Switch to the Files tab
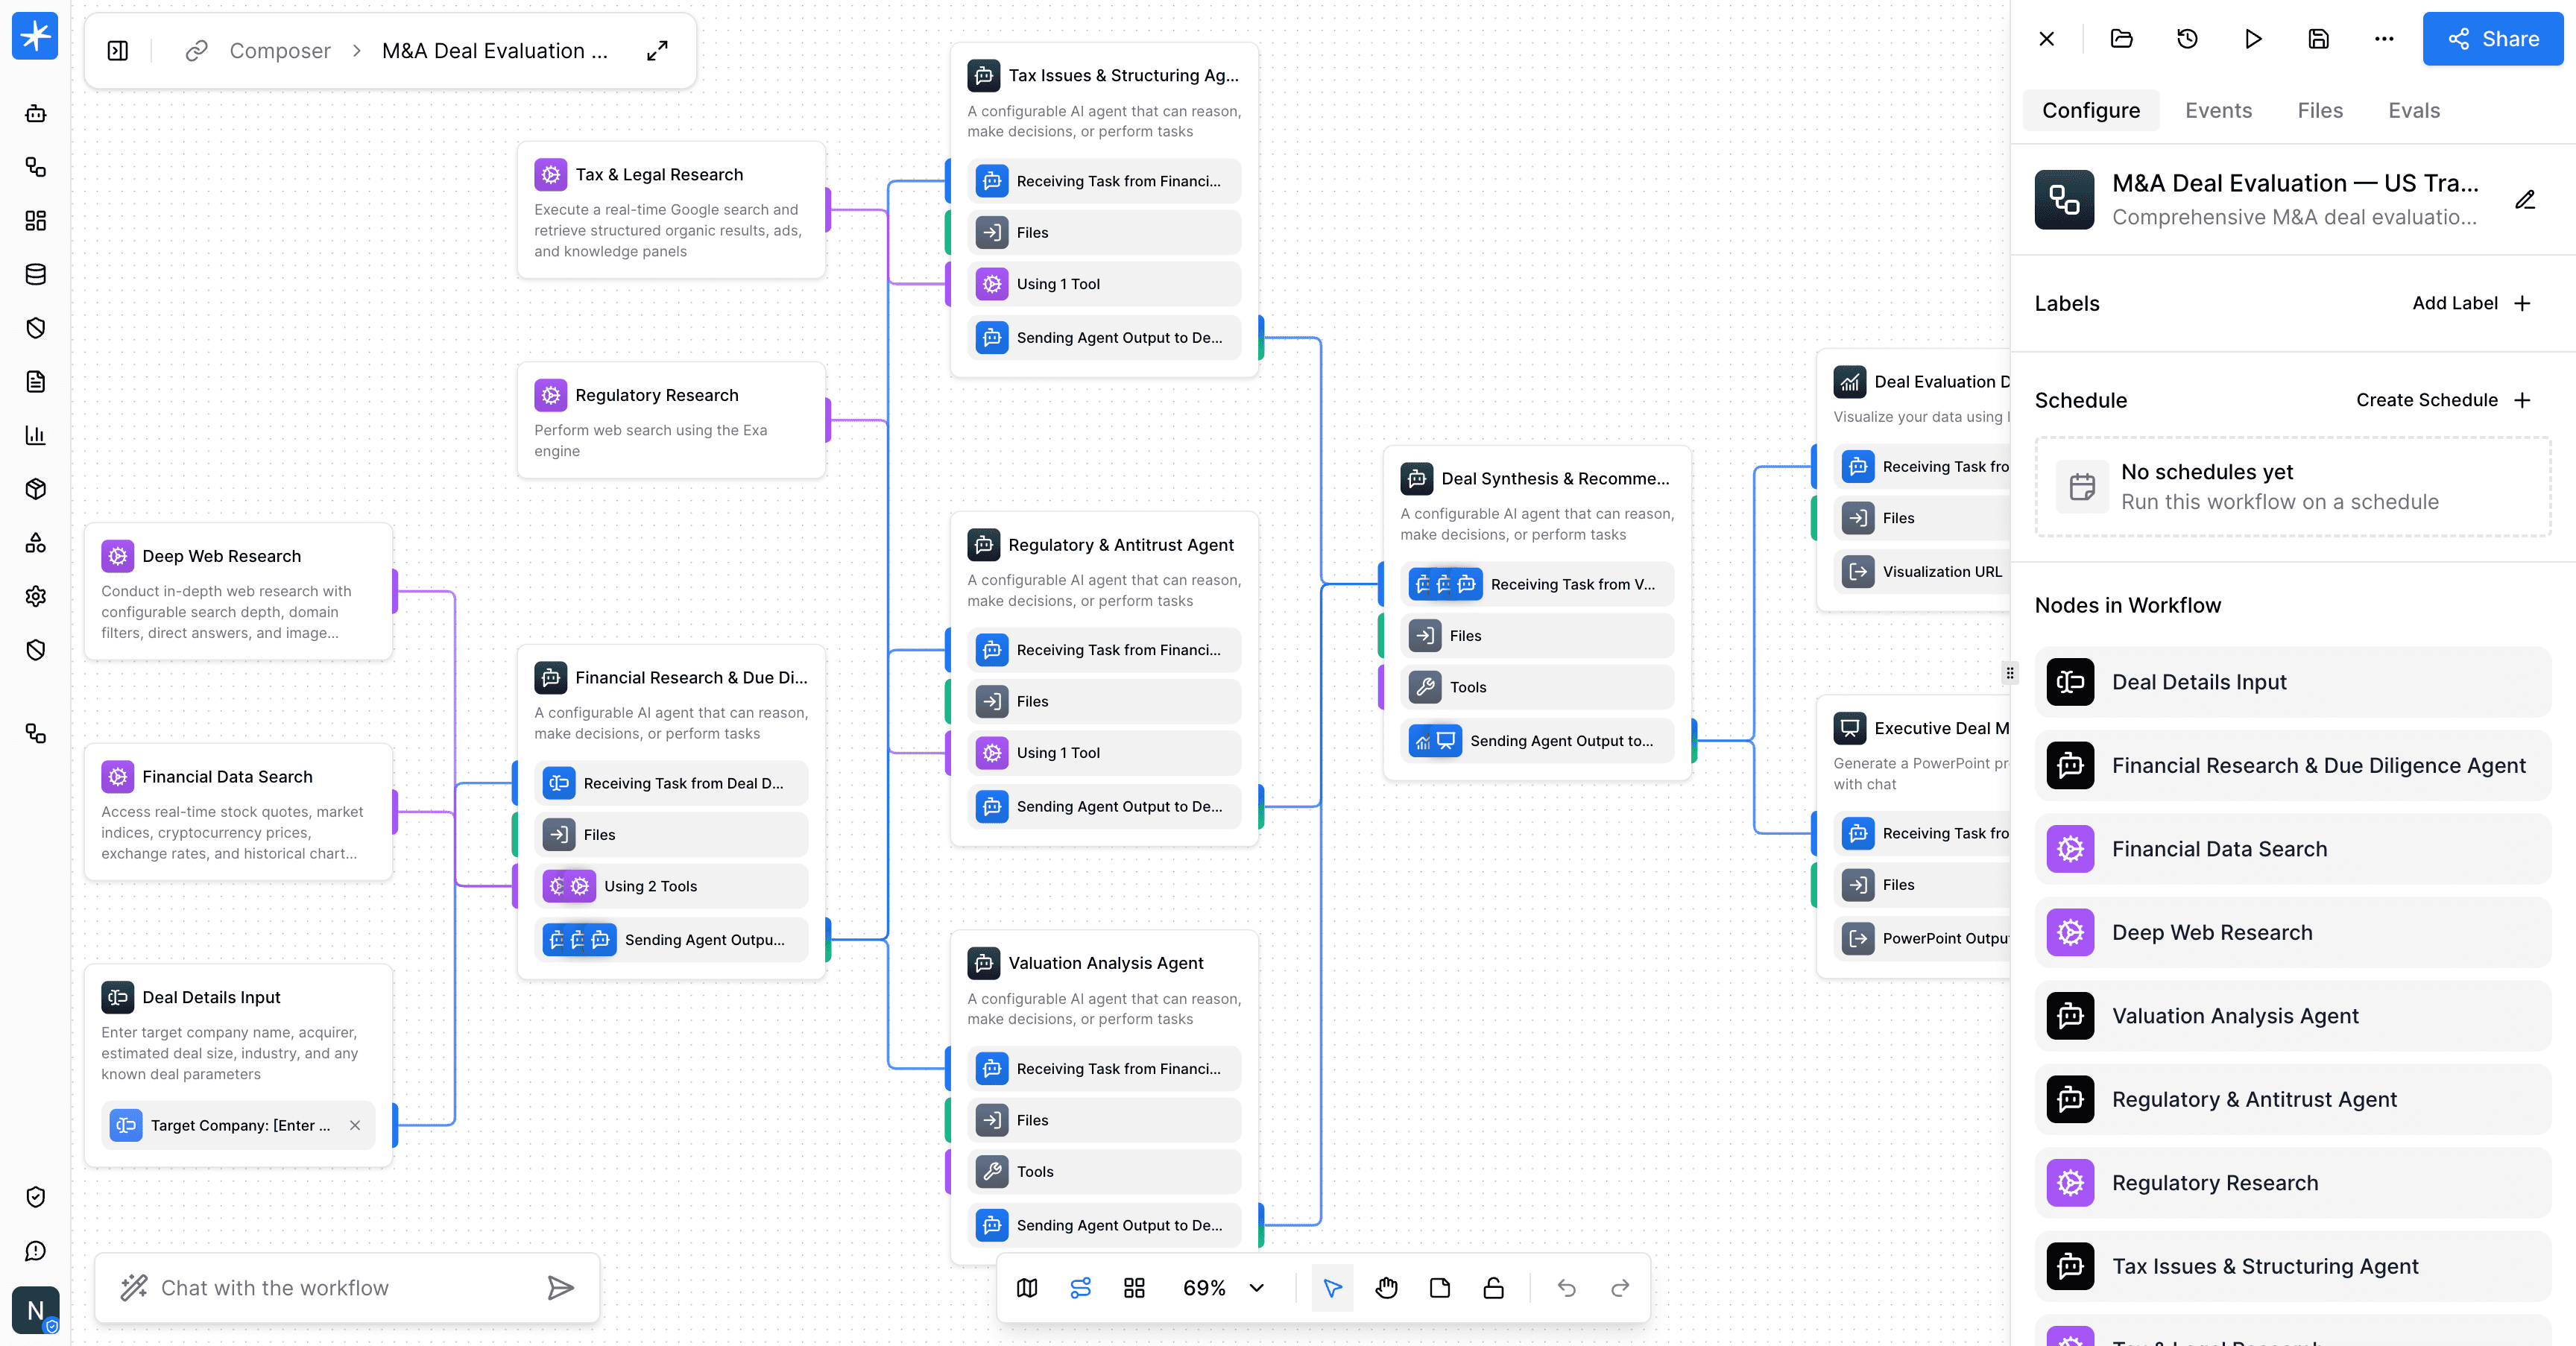The image size is (2576, 1346). coord(2320,110)
